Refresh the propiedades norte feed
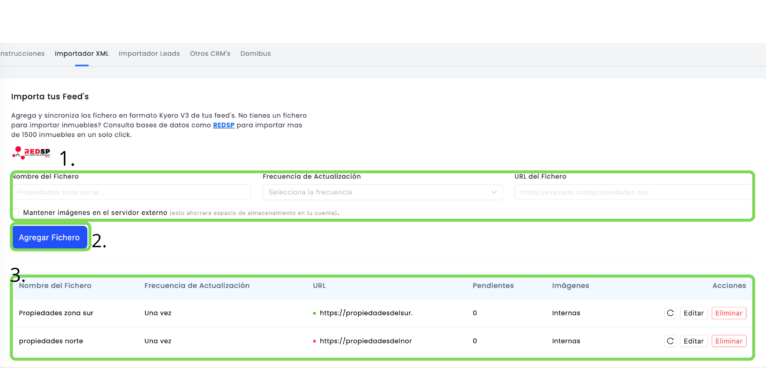Viewport: 768px width, 368px height. 670,341
